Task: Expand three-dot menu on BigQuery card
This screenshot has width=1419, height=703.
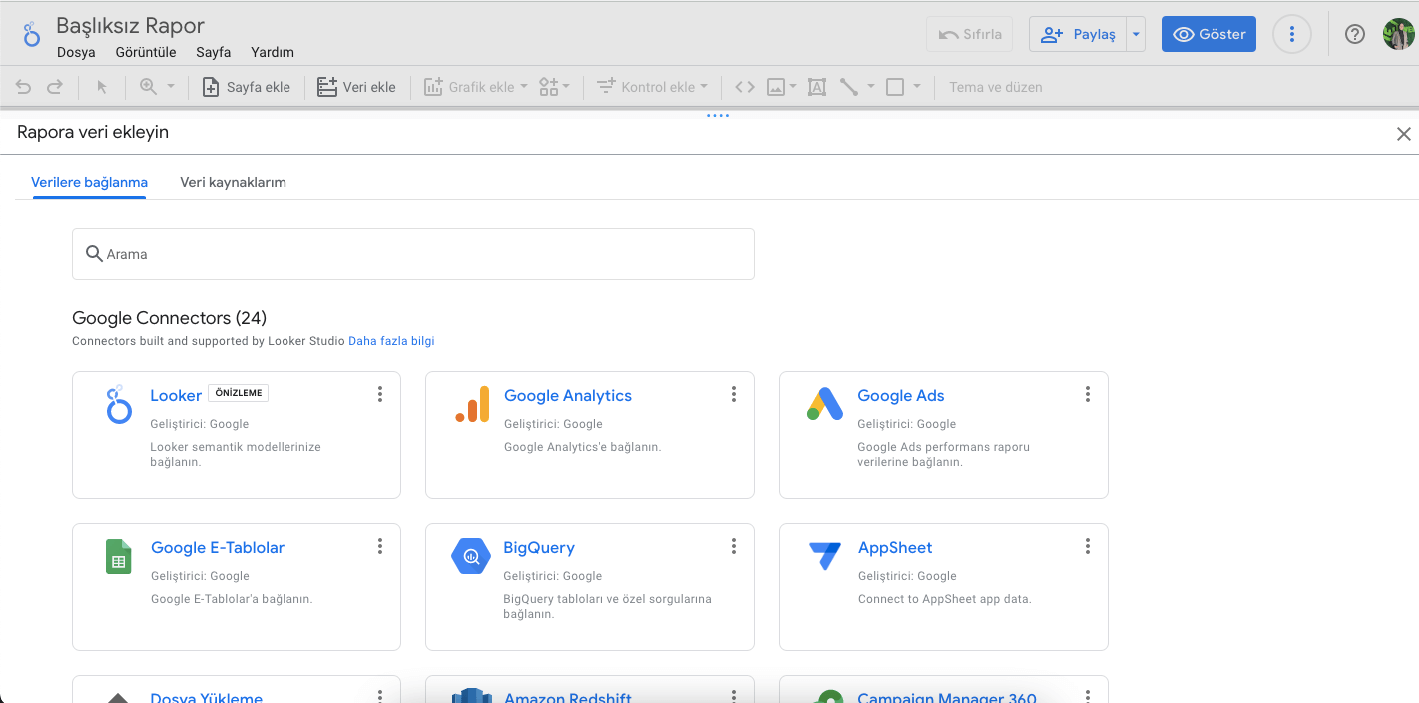Action: point(734,547)
